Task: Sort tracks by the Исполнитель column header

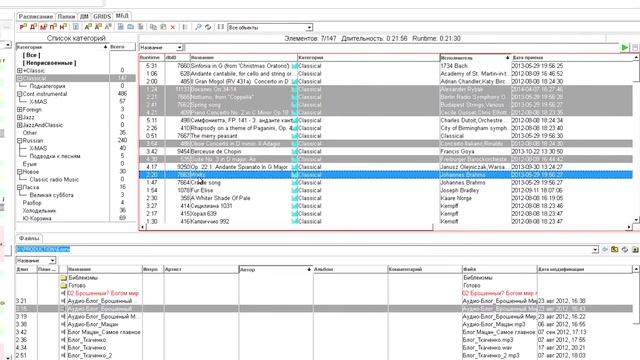Action: [476, 58]
